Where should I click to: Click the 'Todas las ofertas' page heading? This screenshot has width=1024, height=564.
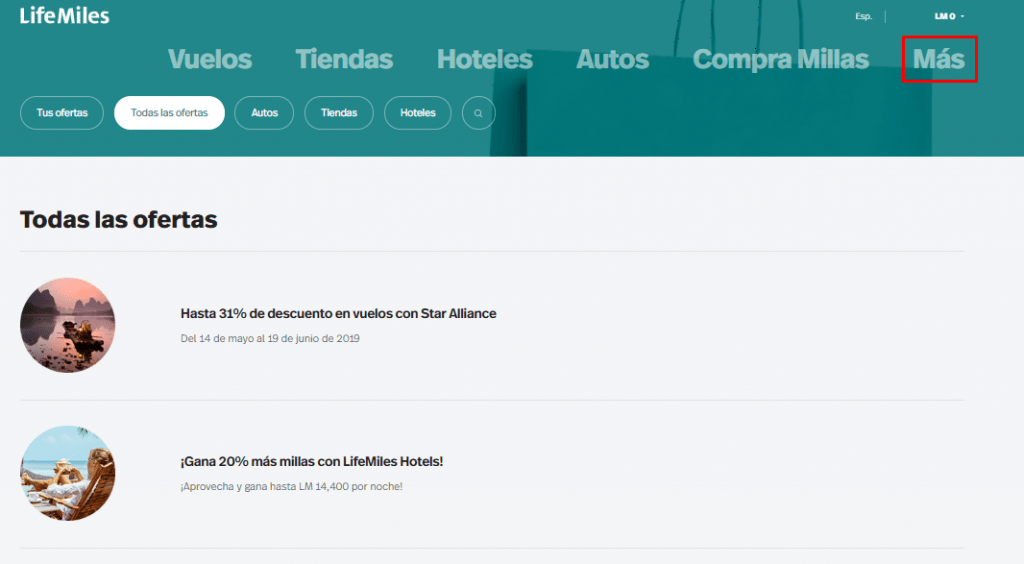click(x=118, y=219)
